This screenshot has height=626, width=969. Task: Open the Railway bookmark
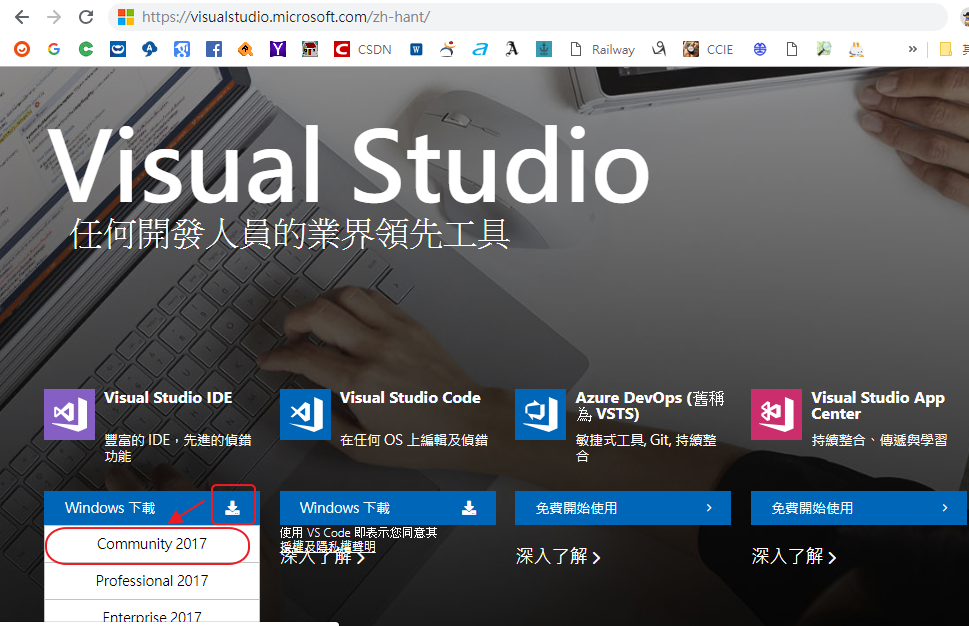pos(603,49)
